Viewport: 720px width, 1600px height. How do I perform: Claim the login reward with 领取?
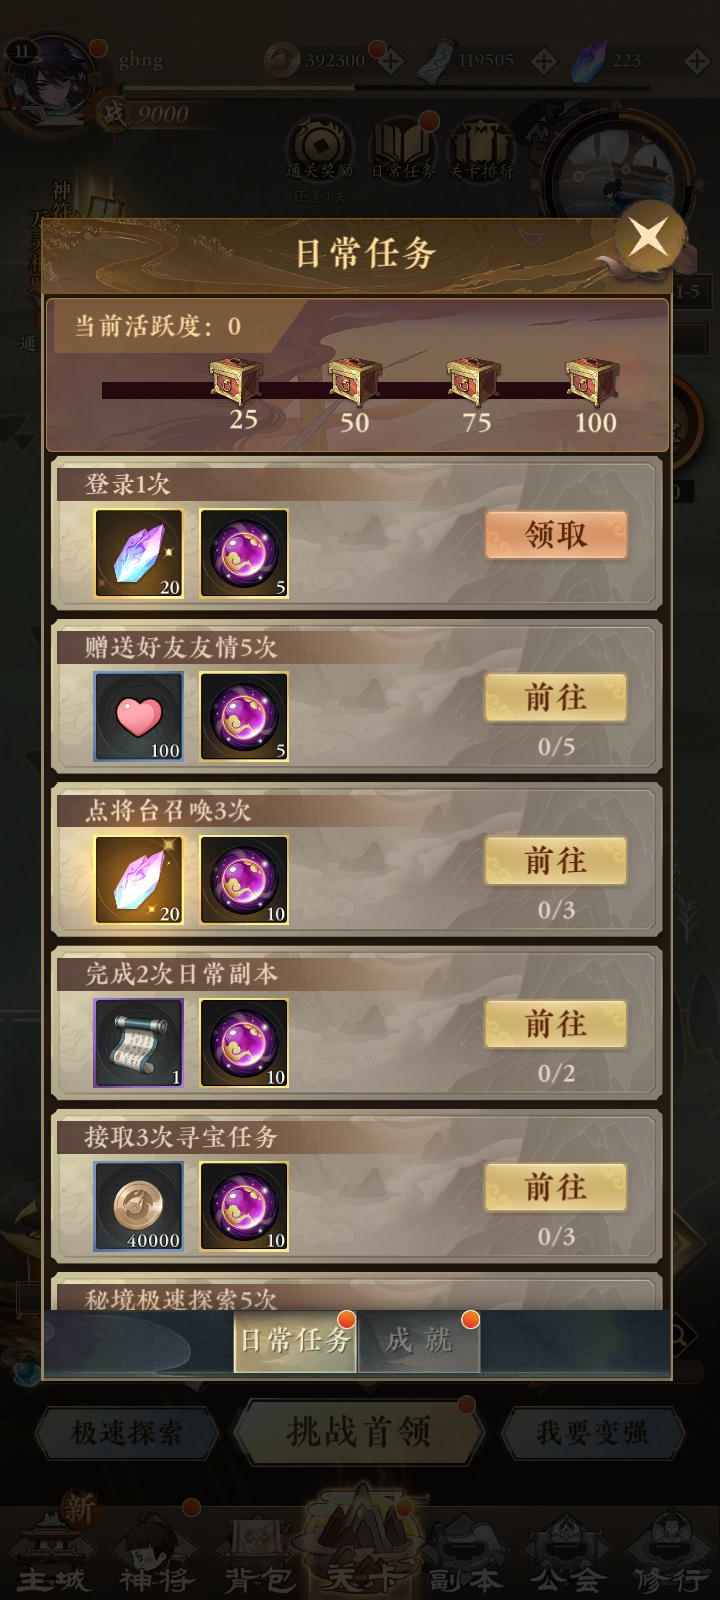(556, 534)
